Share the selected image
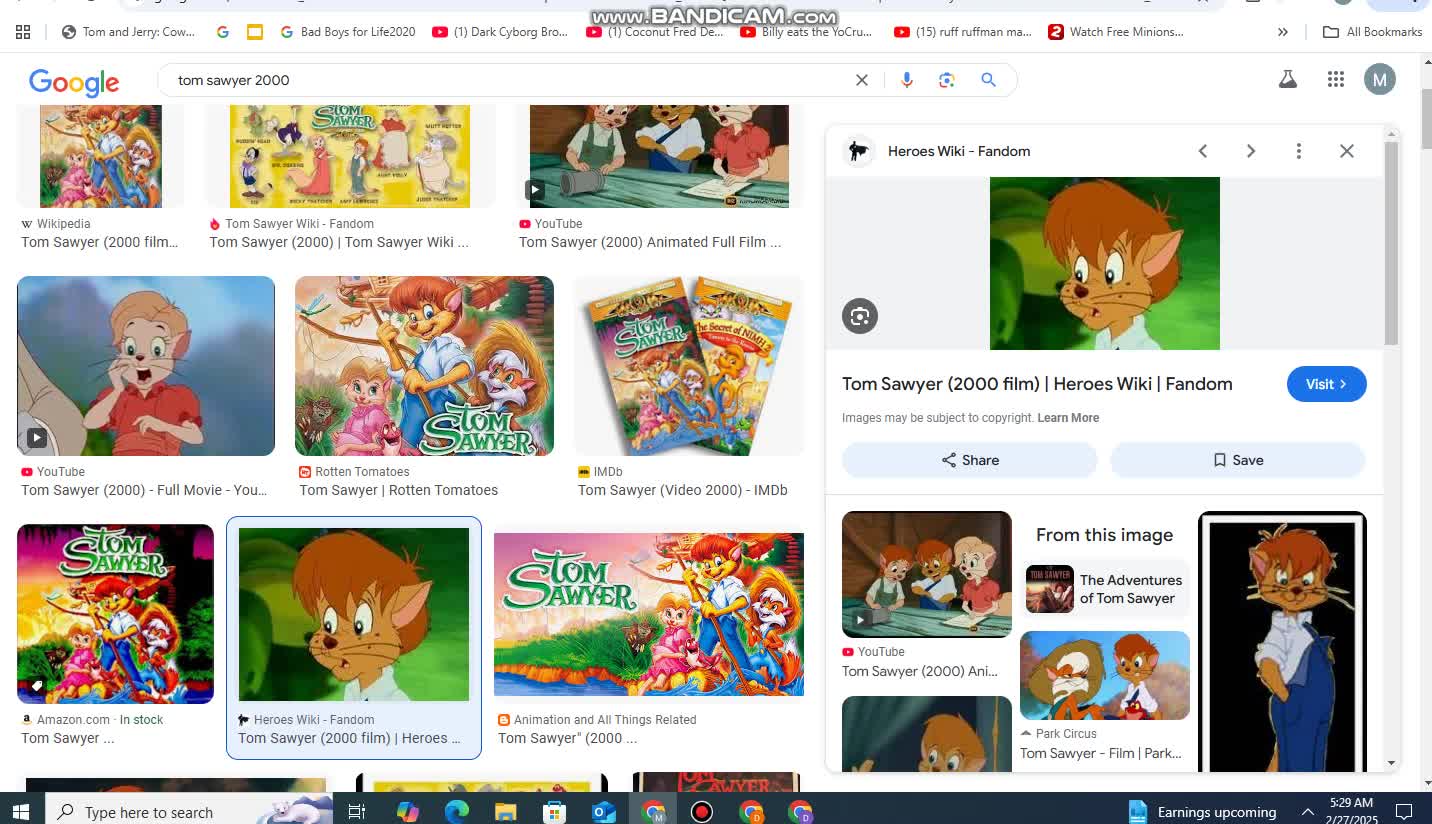1432x824 pixels. point(969,460)
